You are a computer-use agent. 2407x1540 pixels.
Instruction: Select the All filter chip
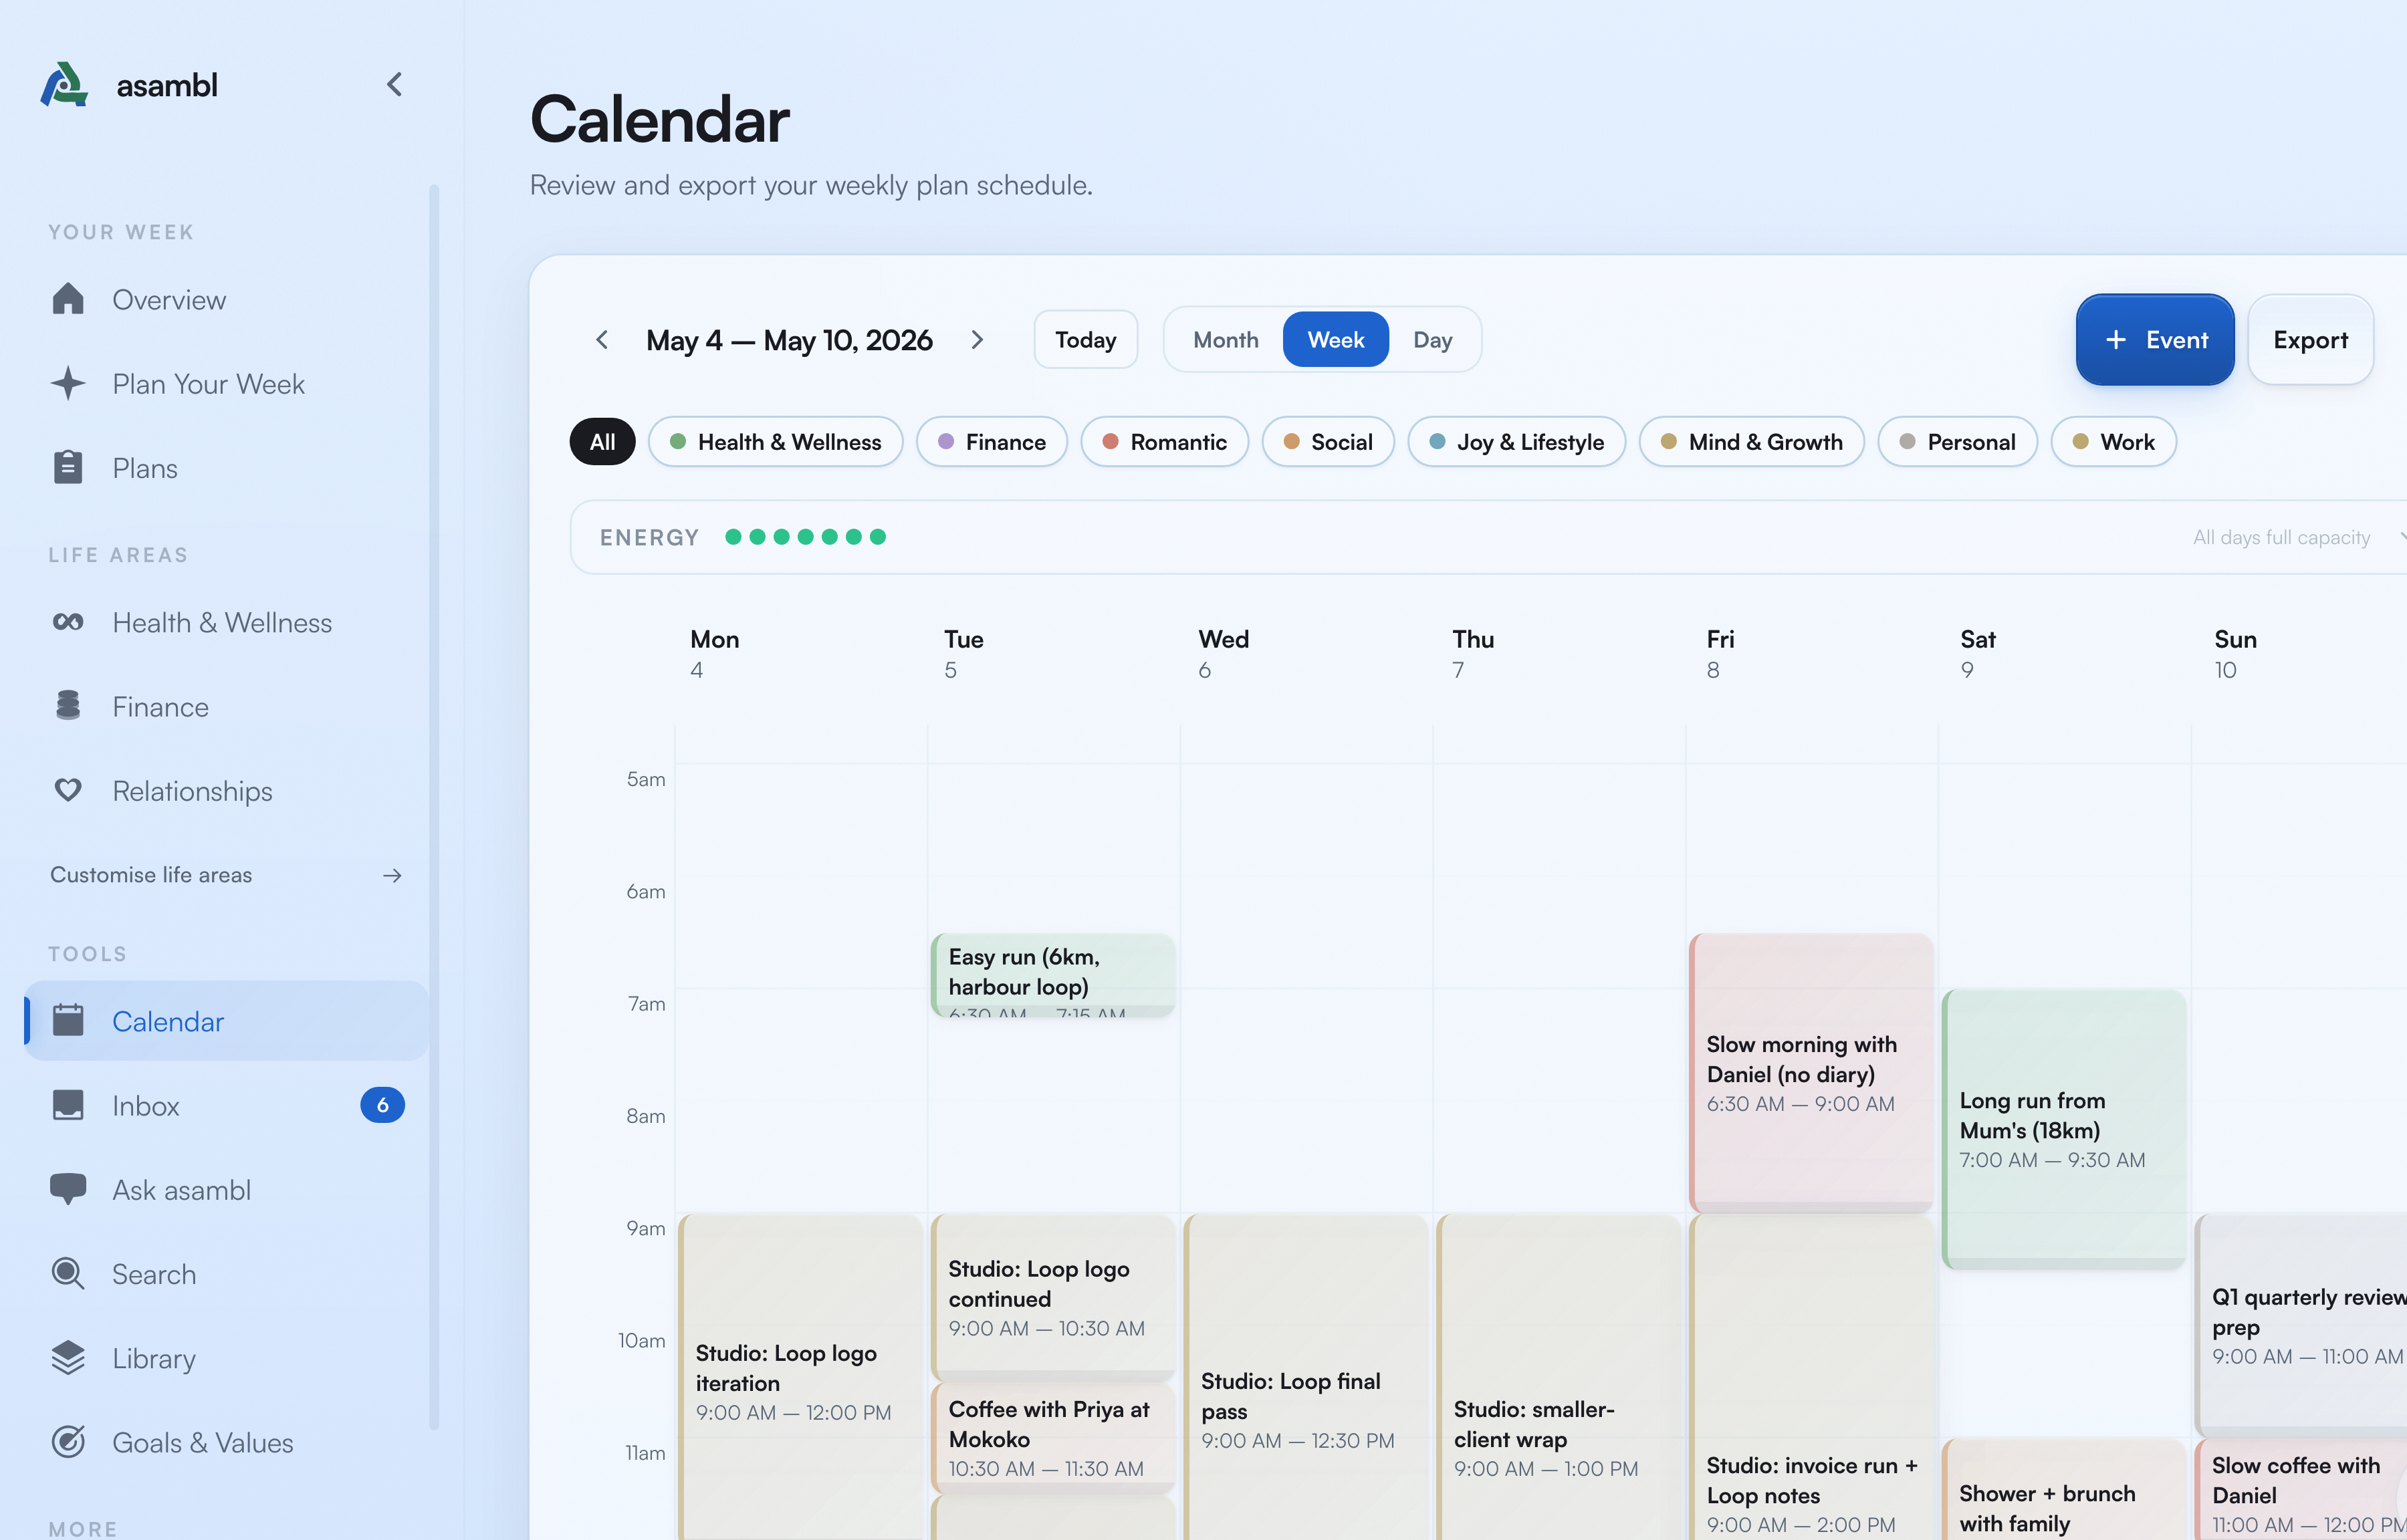pyautogui.click(x=602, y=442)
